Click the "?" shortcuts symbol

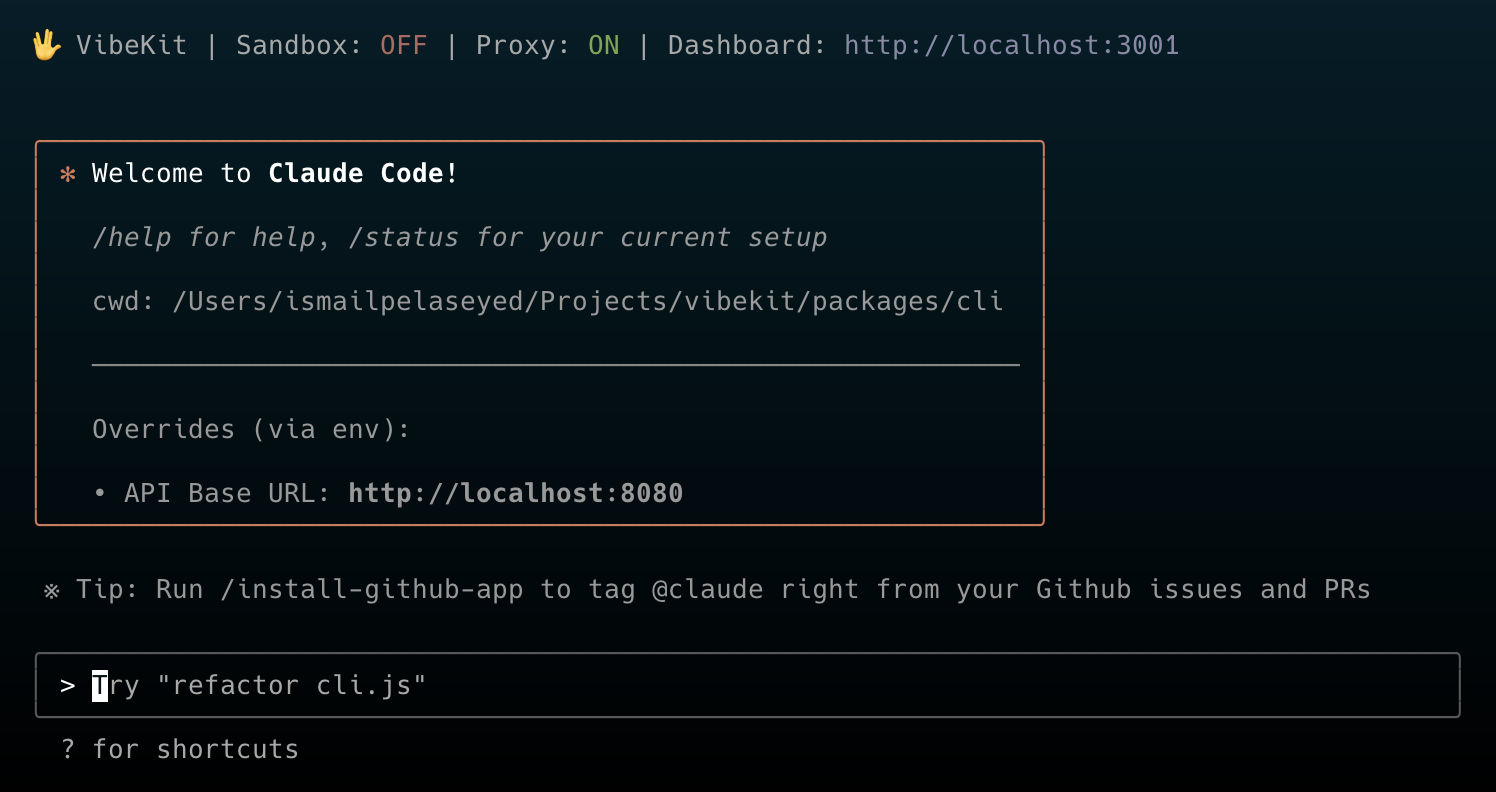tap(68, 750)
